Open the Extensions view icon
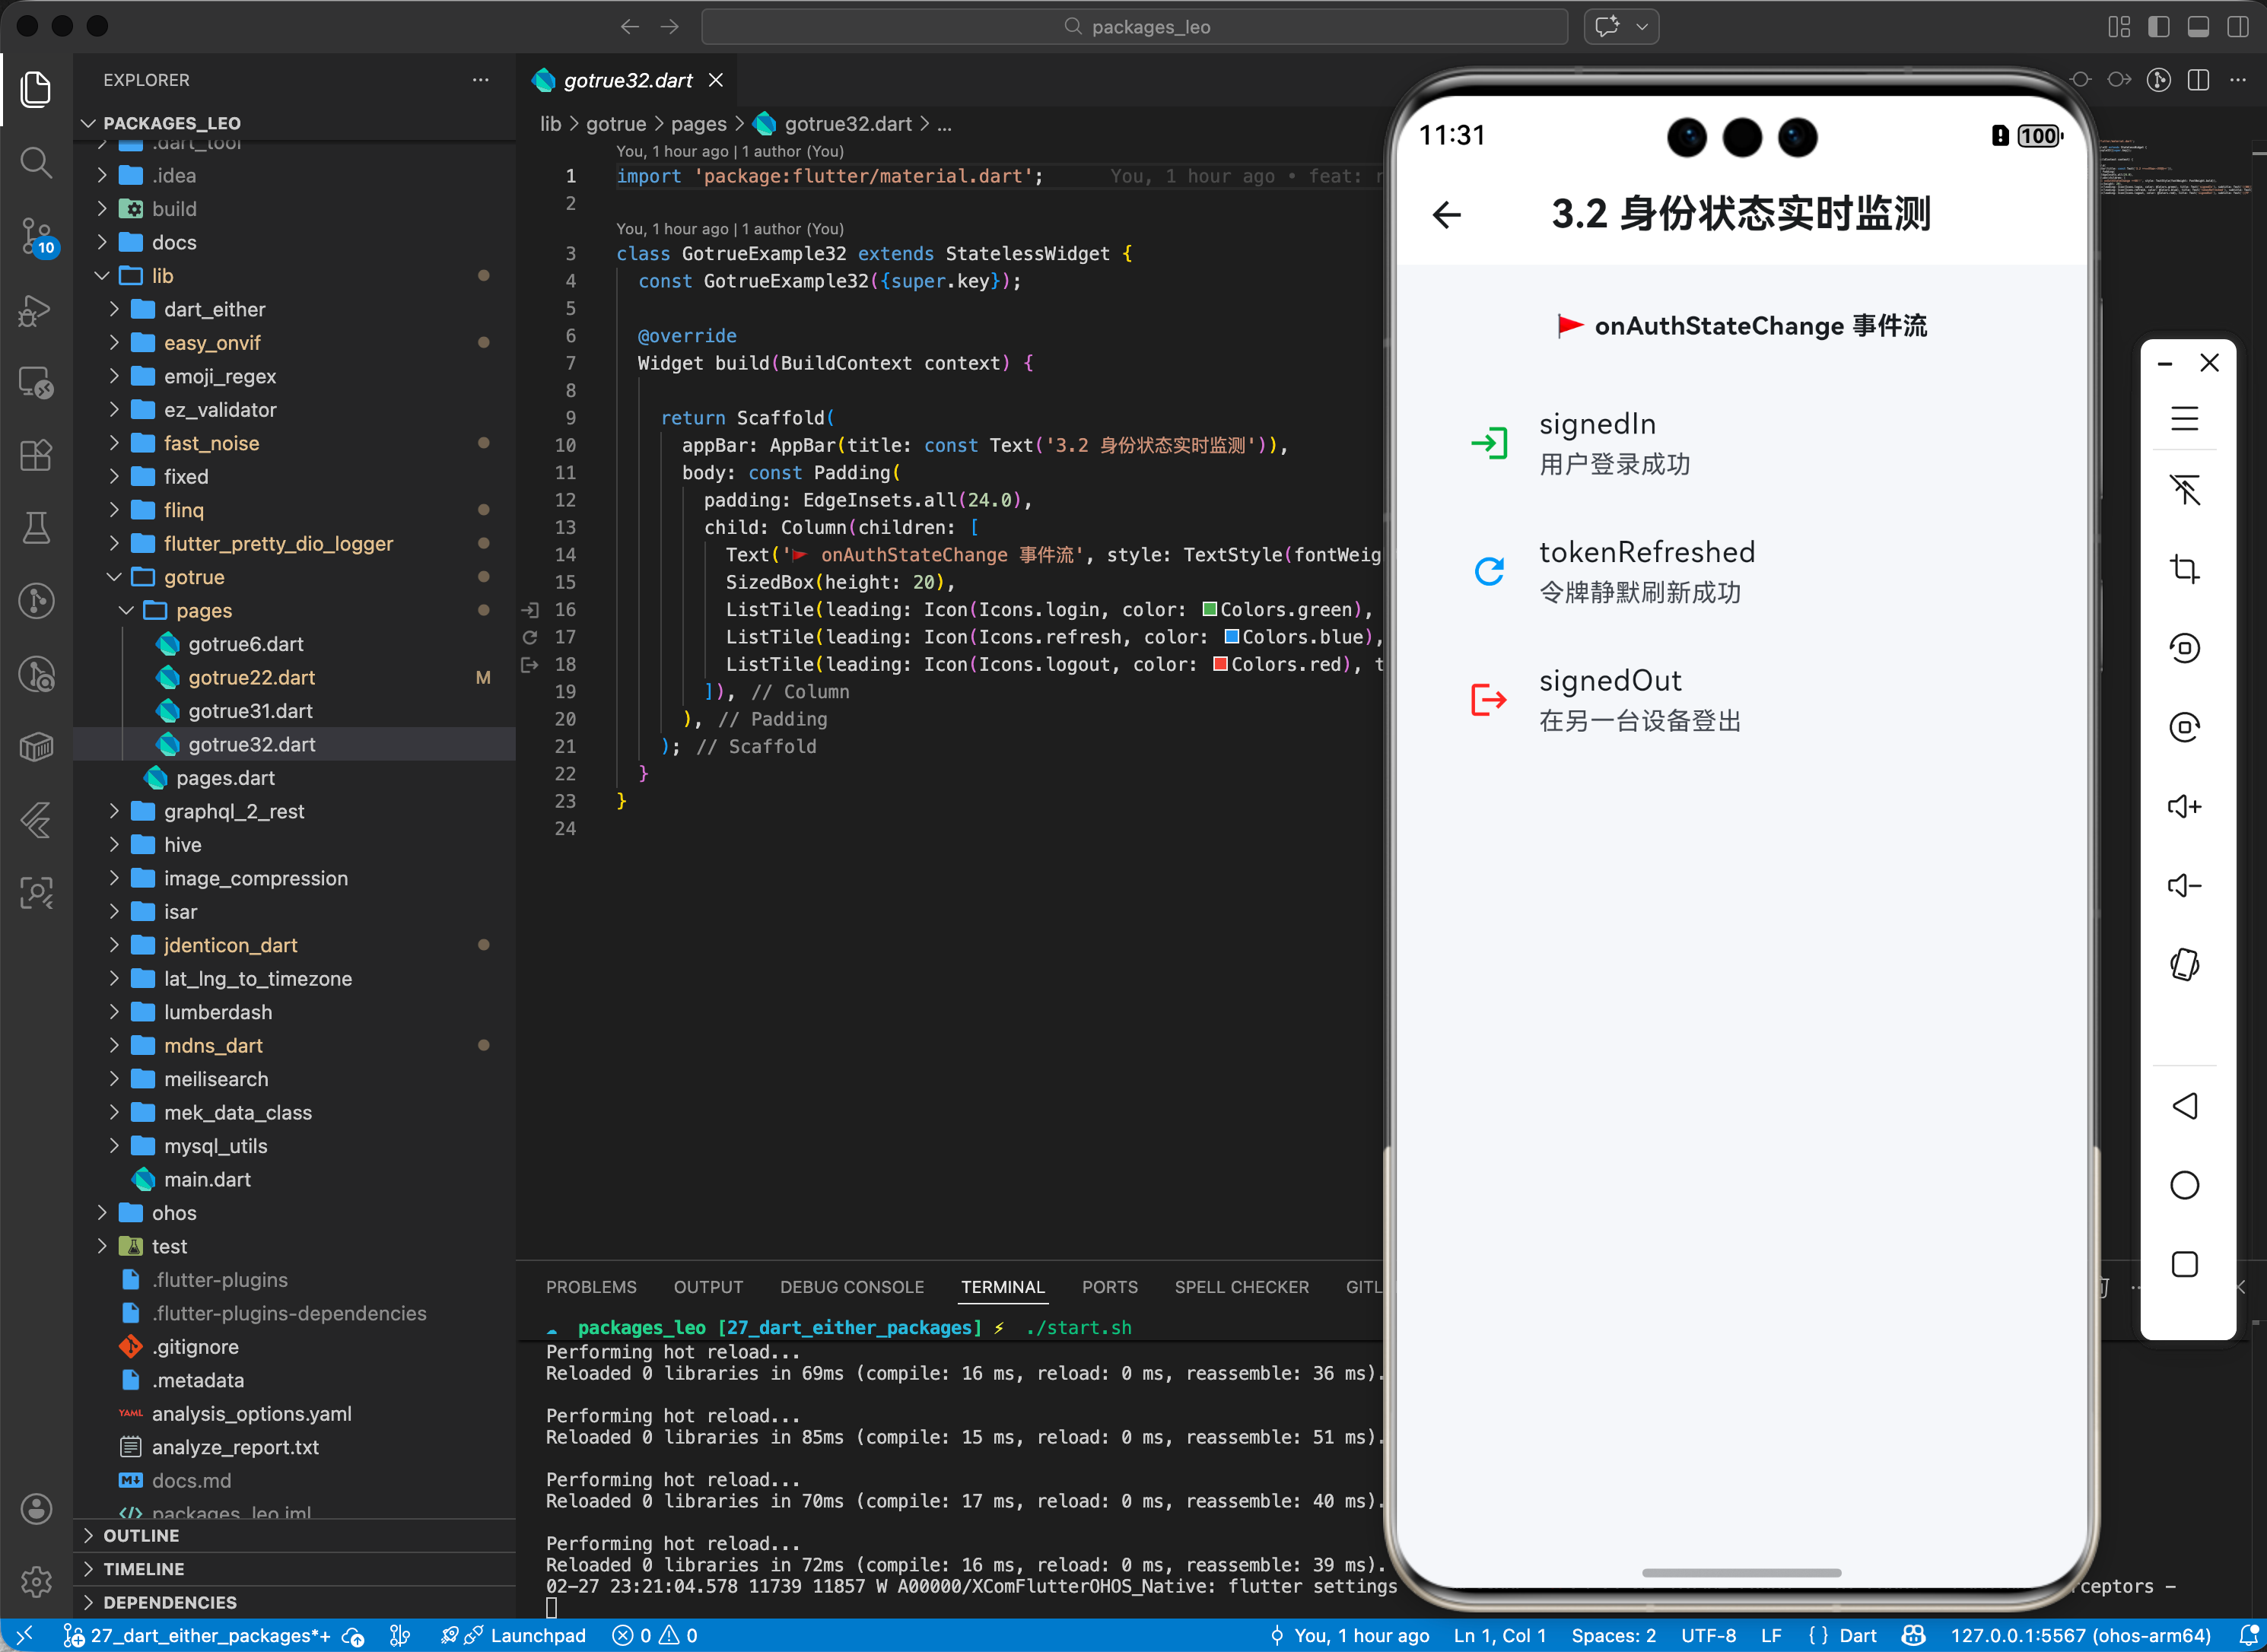Screen dimensions: 2267x1652 tap(36, 455)
